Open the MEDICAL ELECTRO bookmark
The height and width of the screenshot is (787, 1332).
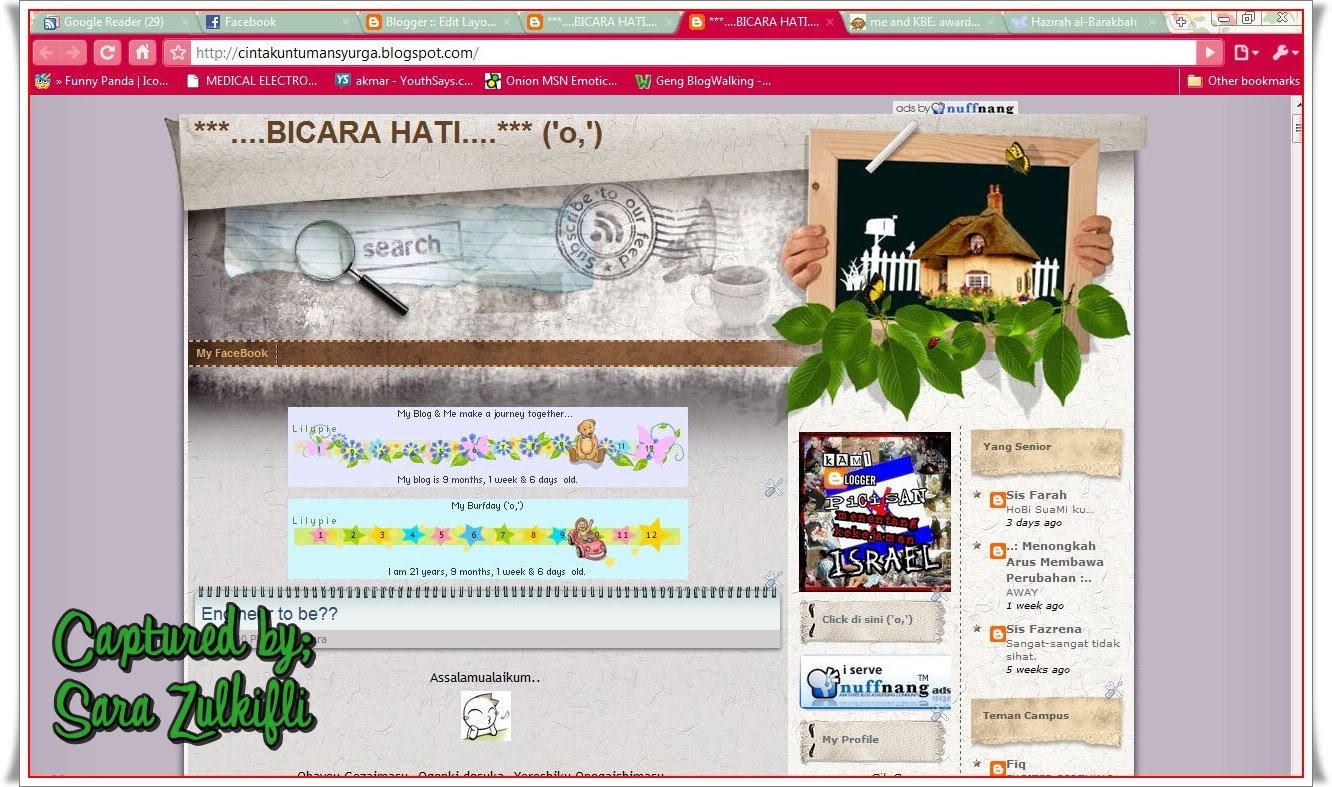point(253,81)
